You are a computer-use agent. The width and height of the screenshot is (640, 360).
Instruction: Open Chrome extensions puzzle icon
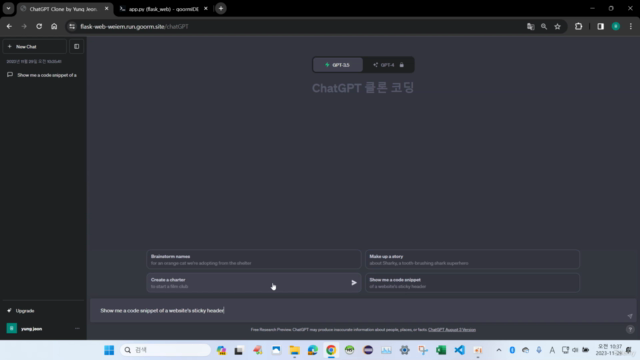578,27
